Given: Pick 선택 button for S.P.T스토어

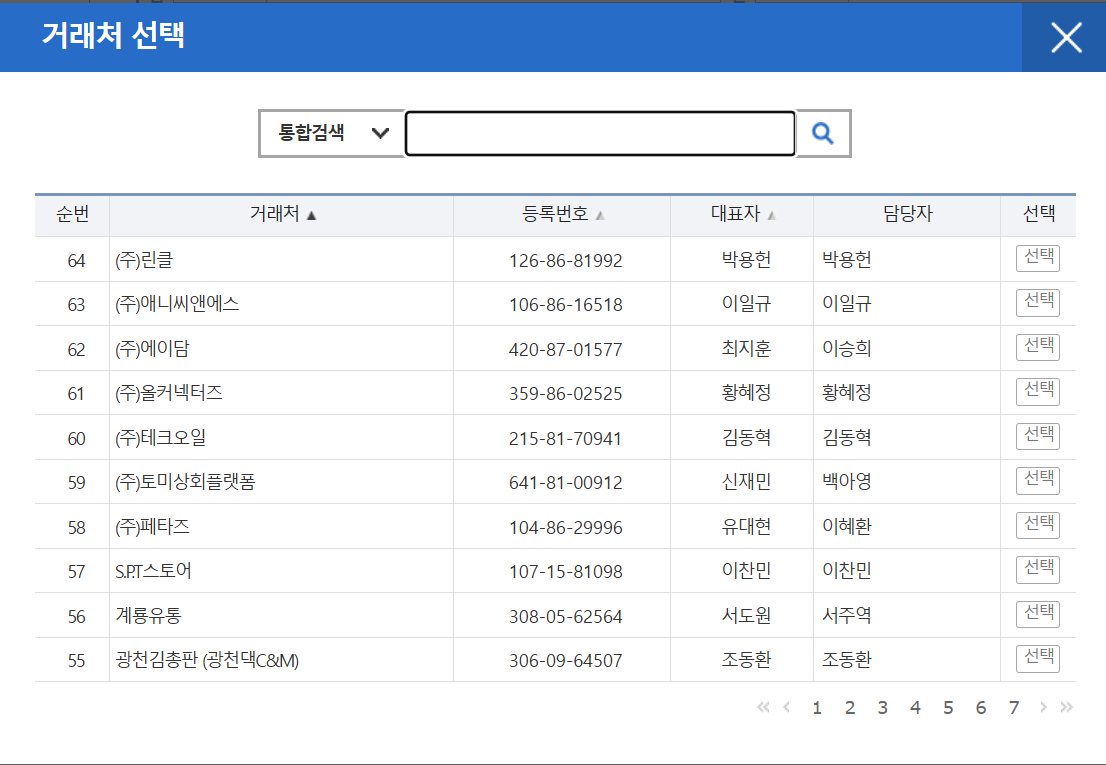Looking at the screenshot, I should coord(1038,569).
